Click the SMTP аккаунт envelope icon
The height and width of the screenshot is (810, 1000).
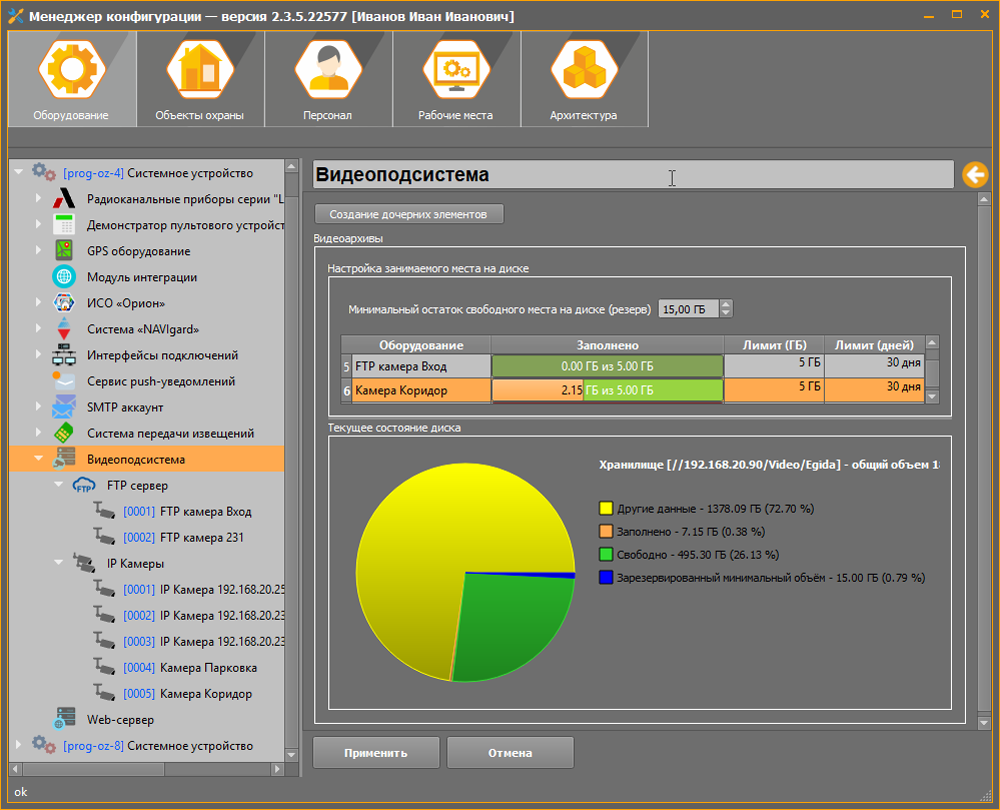(x=64, y=407)
